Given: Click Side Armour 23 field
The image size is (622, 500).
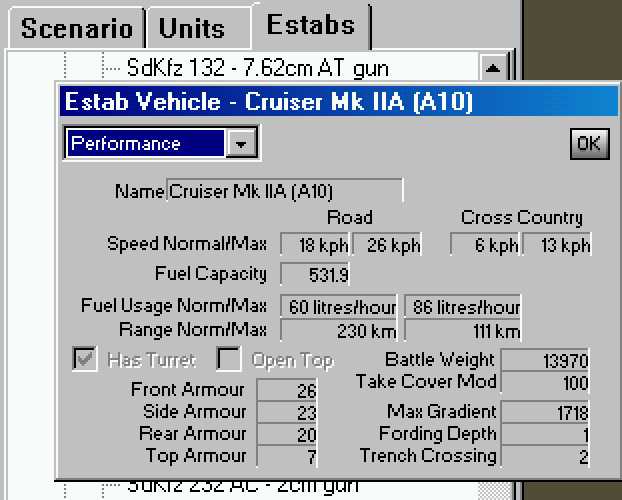Looking at the screenshot, I should point(287,412).
